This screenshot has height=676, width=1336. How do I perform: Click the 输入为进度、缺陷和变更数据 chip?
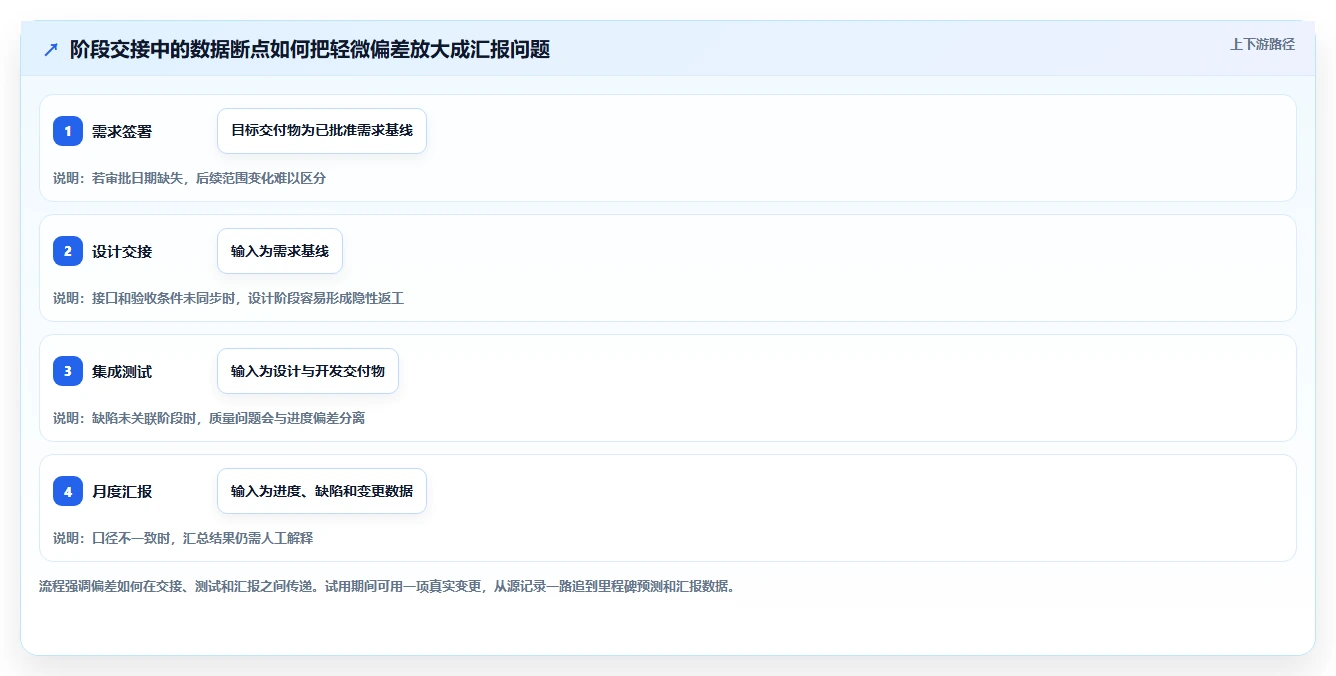322,491
